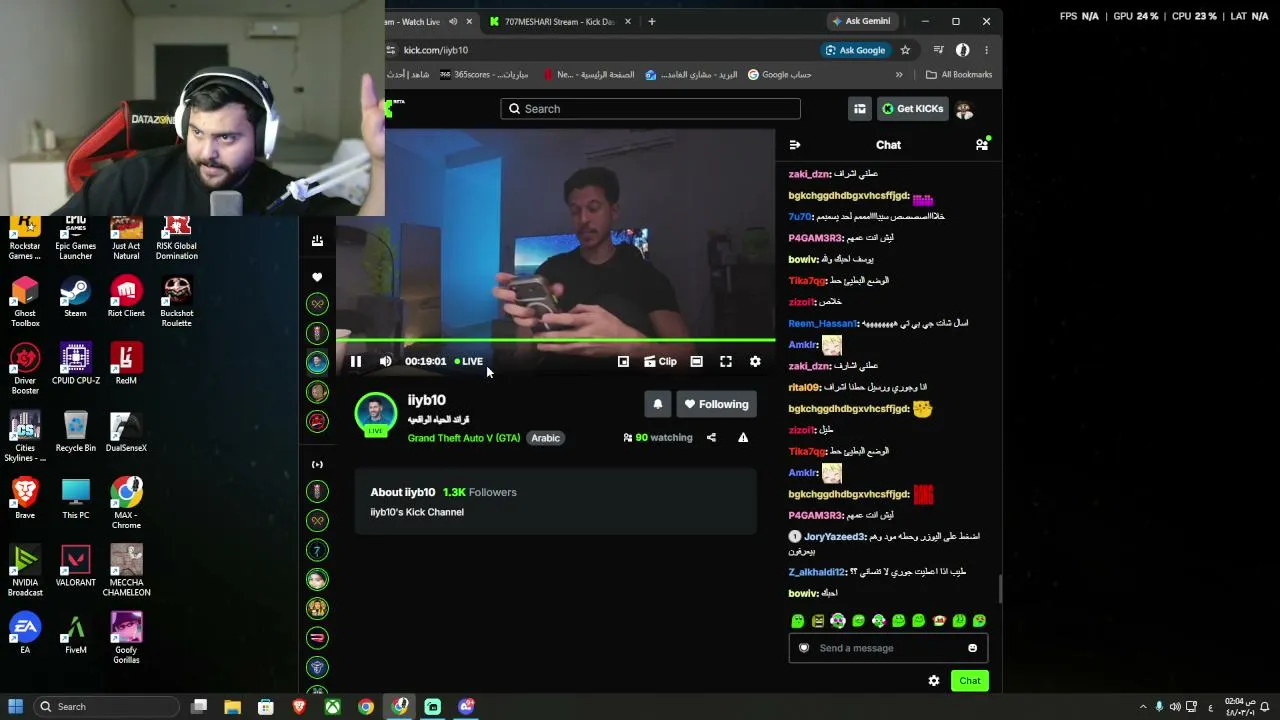
Task: Open taskbar volume control
Action: coord(1176,707)
